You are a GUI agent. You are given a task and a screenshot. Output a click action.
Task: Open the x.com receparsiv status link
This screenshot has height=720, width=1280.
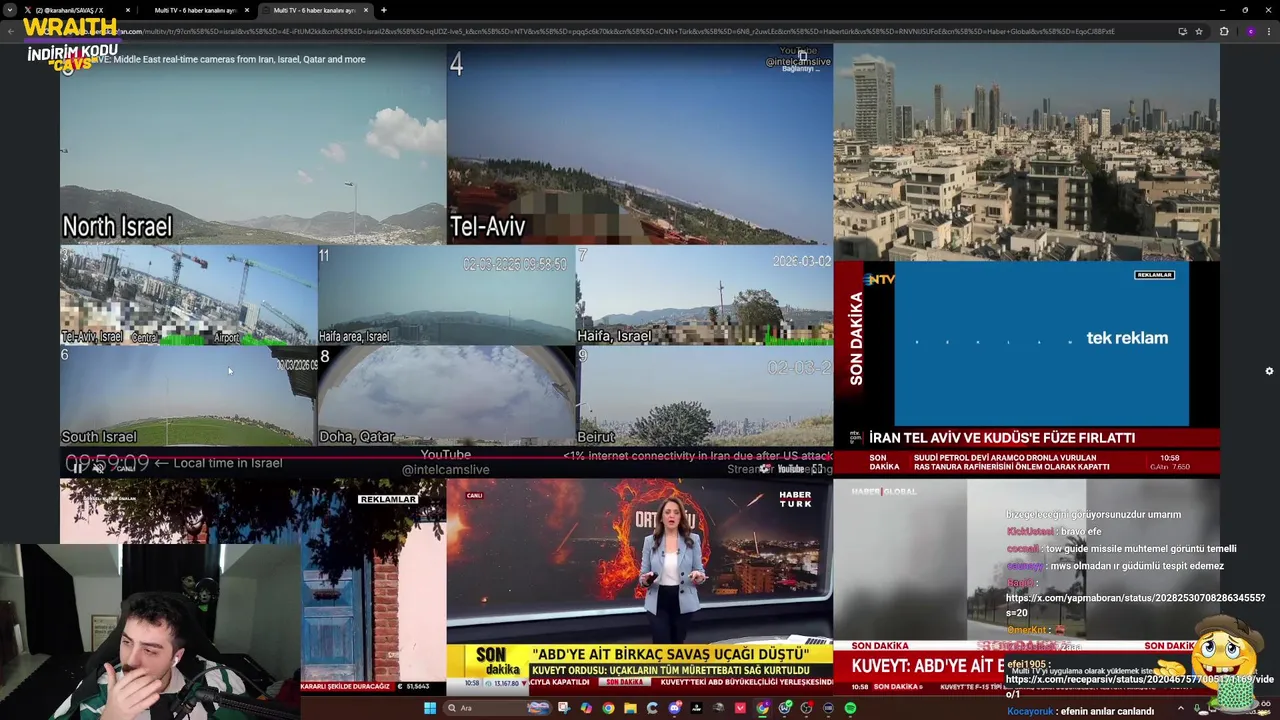(x=1140, y=686)
